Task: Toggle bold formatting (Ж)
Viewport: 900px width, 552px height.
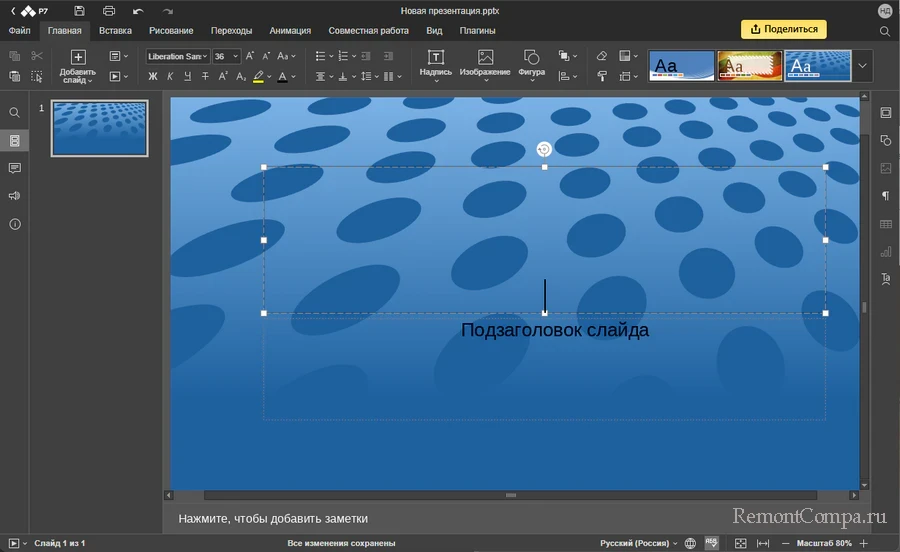Action: coord(153,76)
